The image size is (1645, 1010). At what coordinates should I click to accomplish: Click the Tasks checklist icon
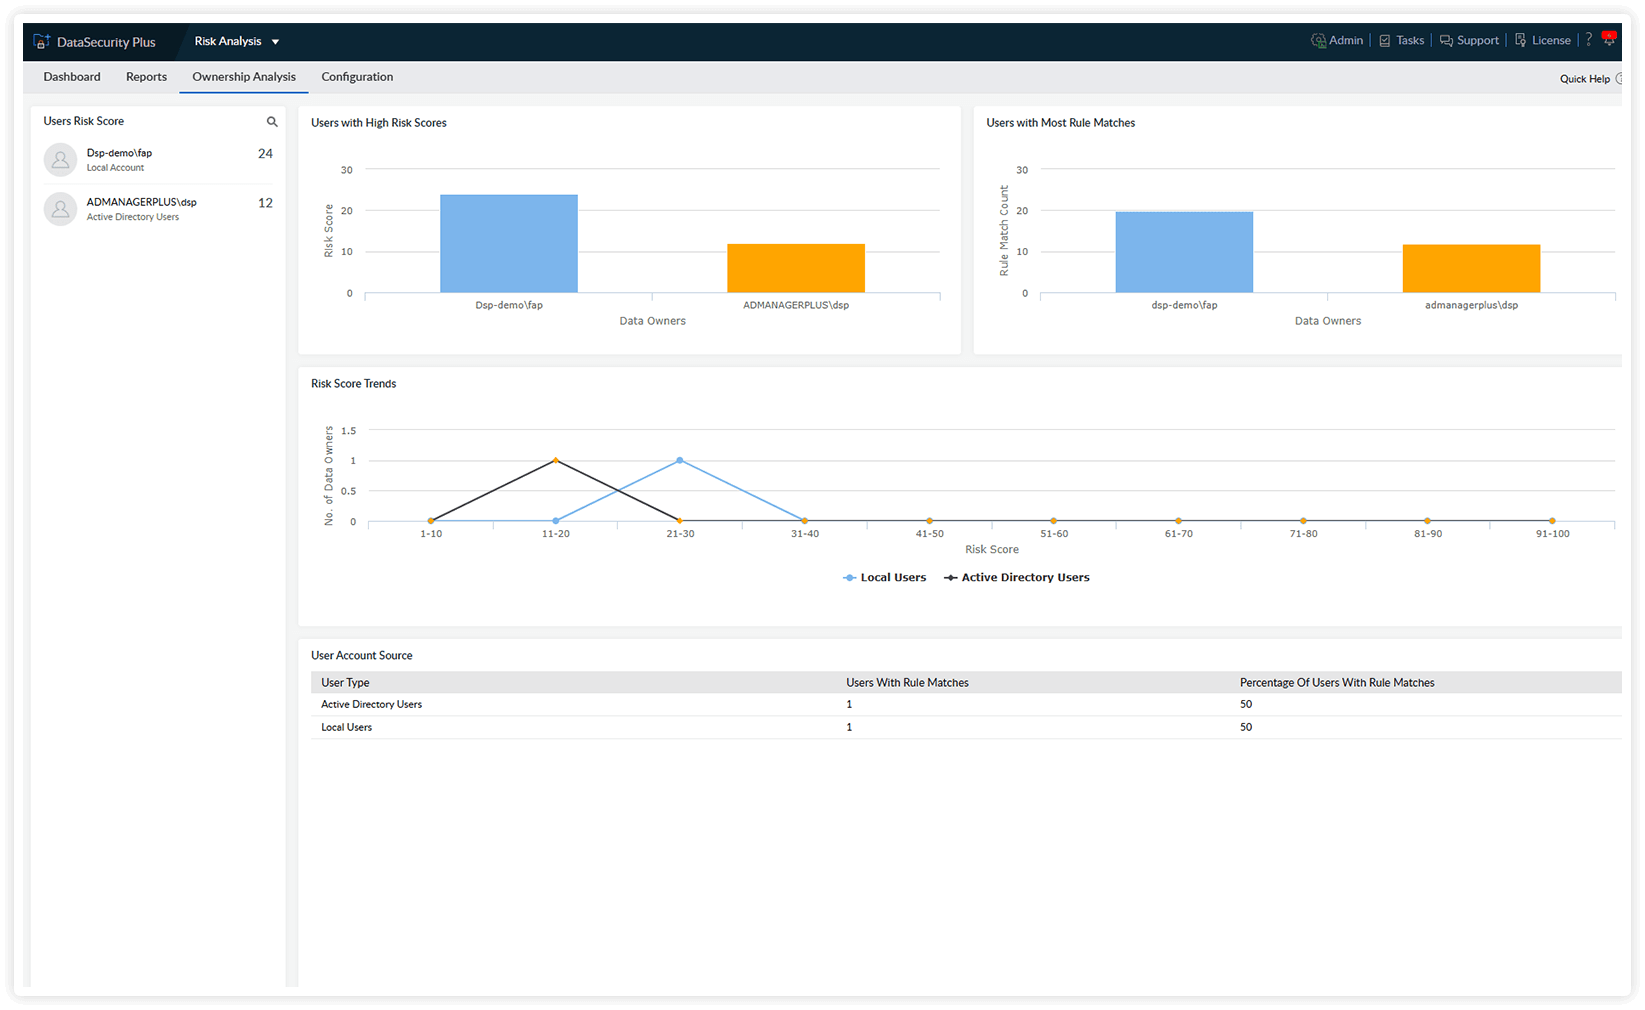point(1385,41)
